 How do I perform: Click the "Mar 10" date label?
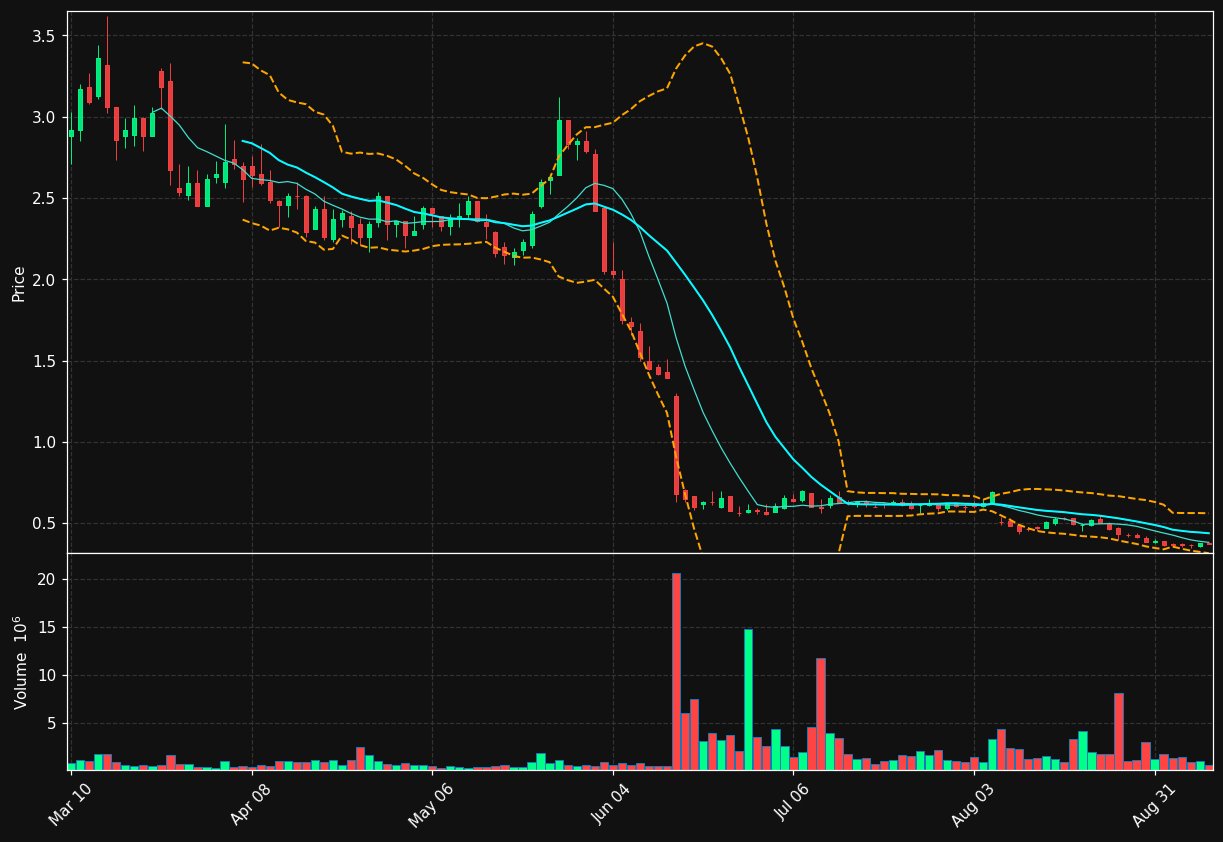click(x=72, y=805)
